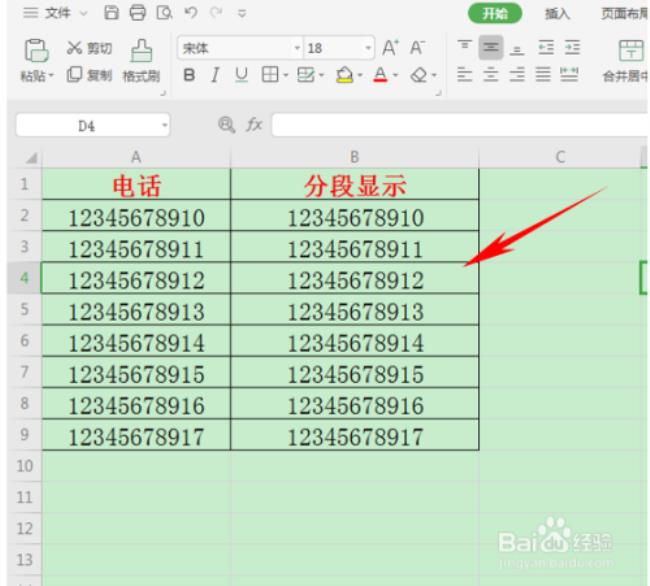Increase font size with A+ icon
Viewport: 650px width, 586px height.
click(x=390, y=48)
